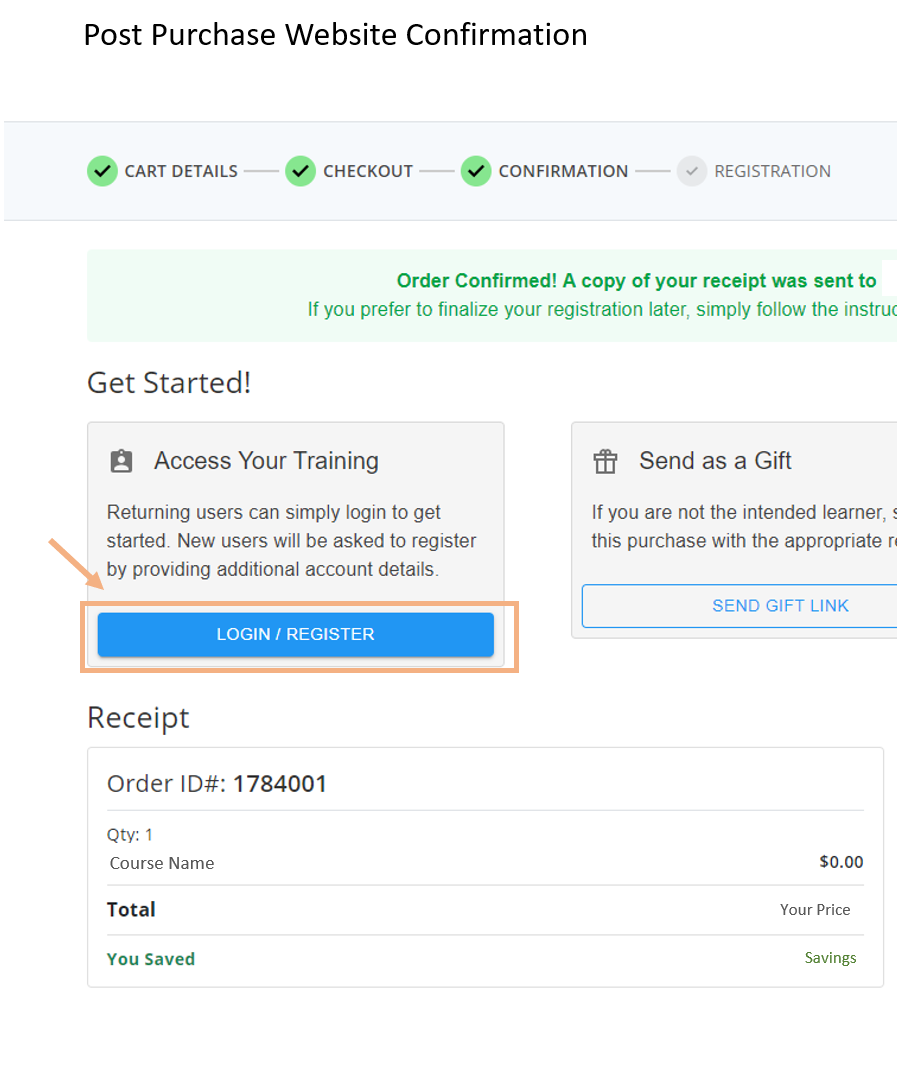Click the Access Your Training badge icon
897x1066 pixels.
point(121,461)
